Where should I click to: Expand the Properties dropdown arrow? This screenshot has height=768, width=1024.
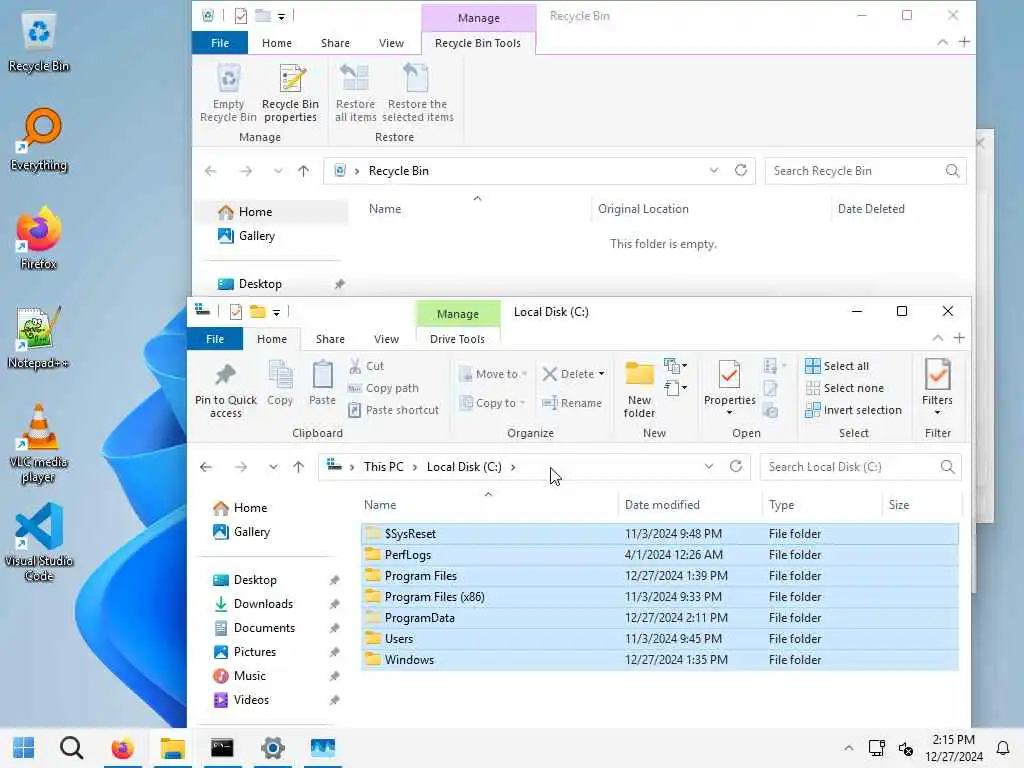click(729, 412)
